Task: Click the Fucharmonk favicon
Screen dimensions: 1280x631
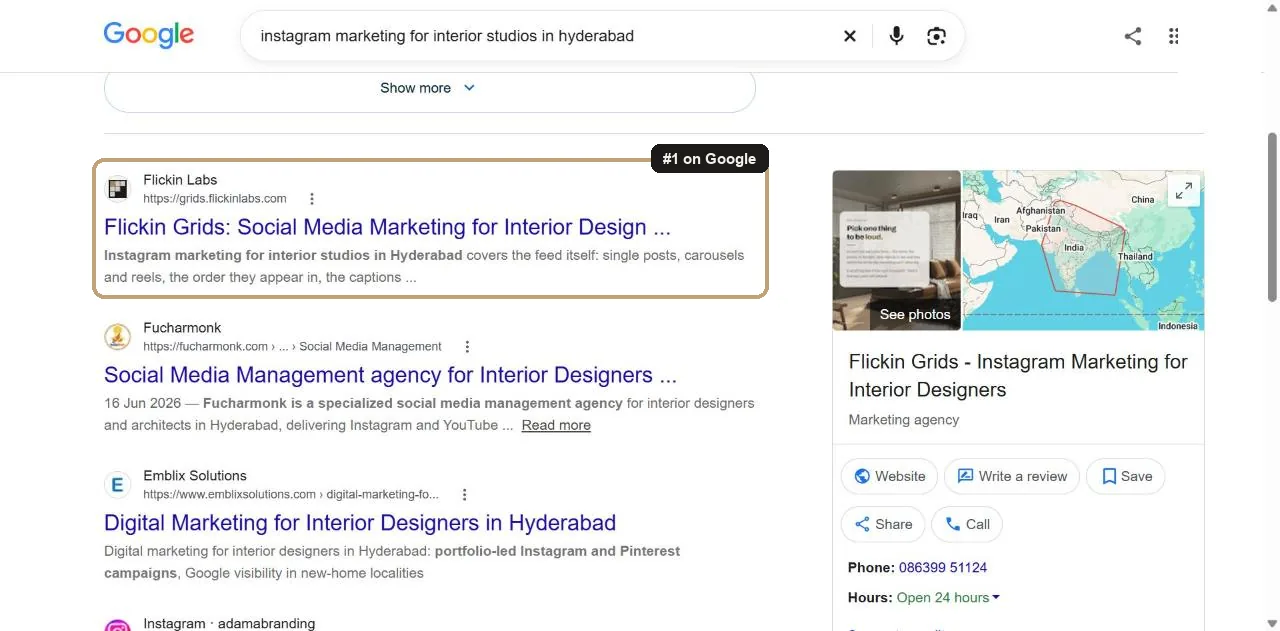Action: 118,337
